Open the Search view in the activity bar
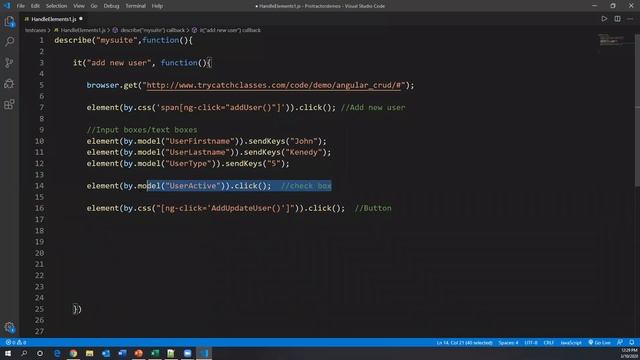 (x=9, y=42)
